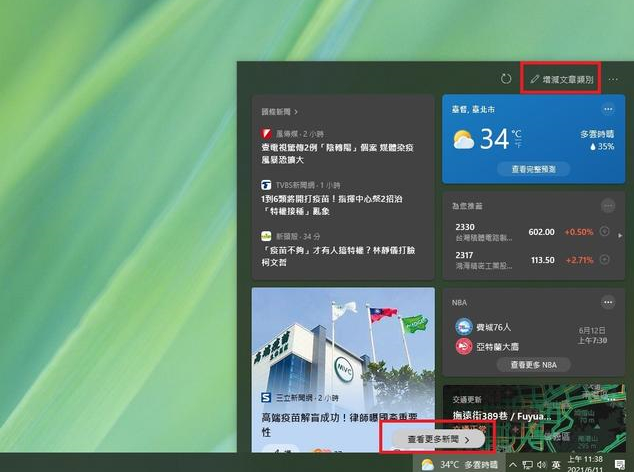
Task: Open 增減文章類別 to edit article categories
Action: coord(562,79)
